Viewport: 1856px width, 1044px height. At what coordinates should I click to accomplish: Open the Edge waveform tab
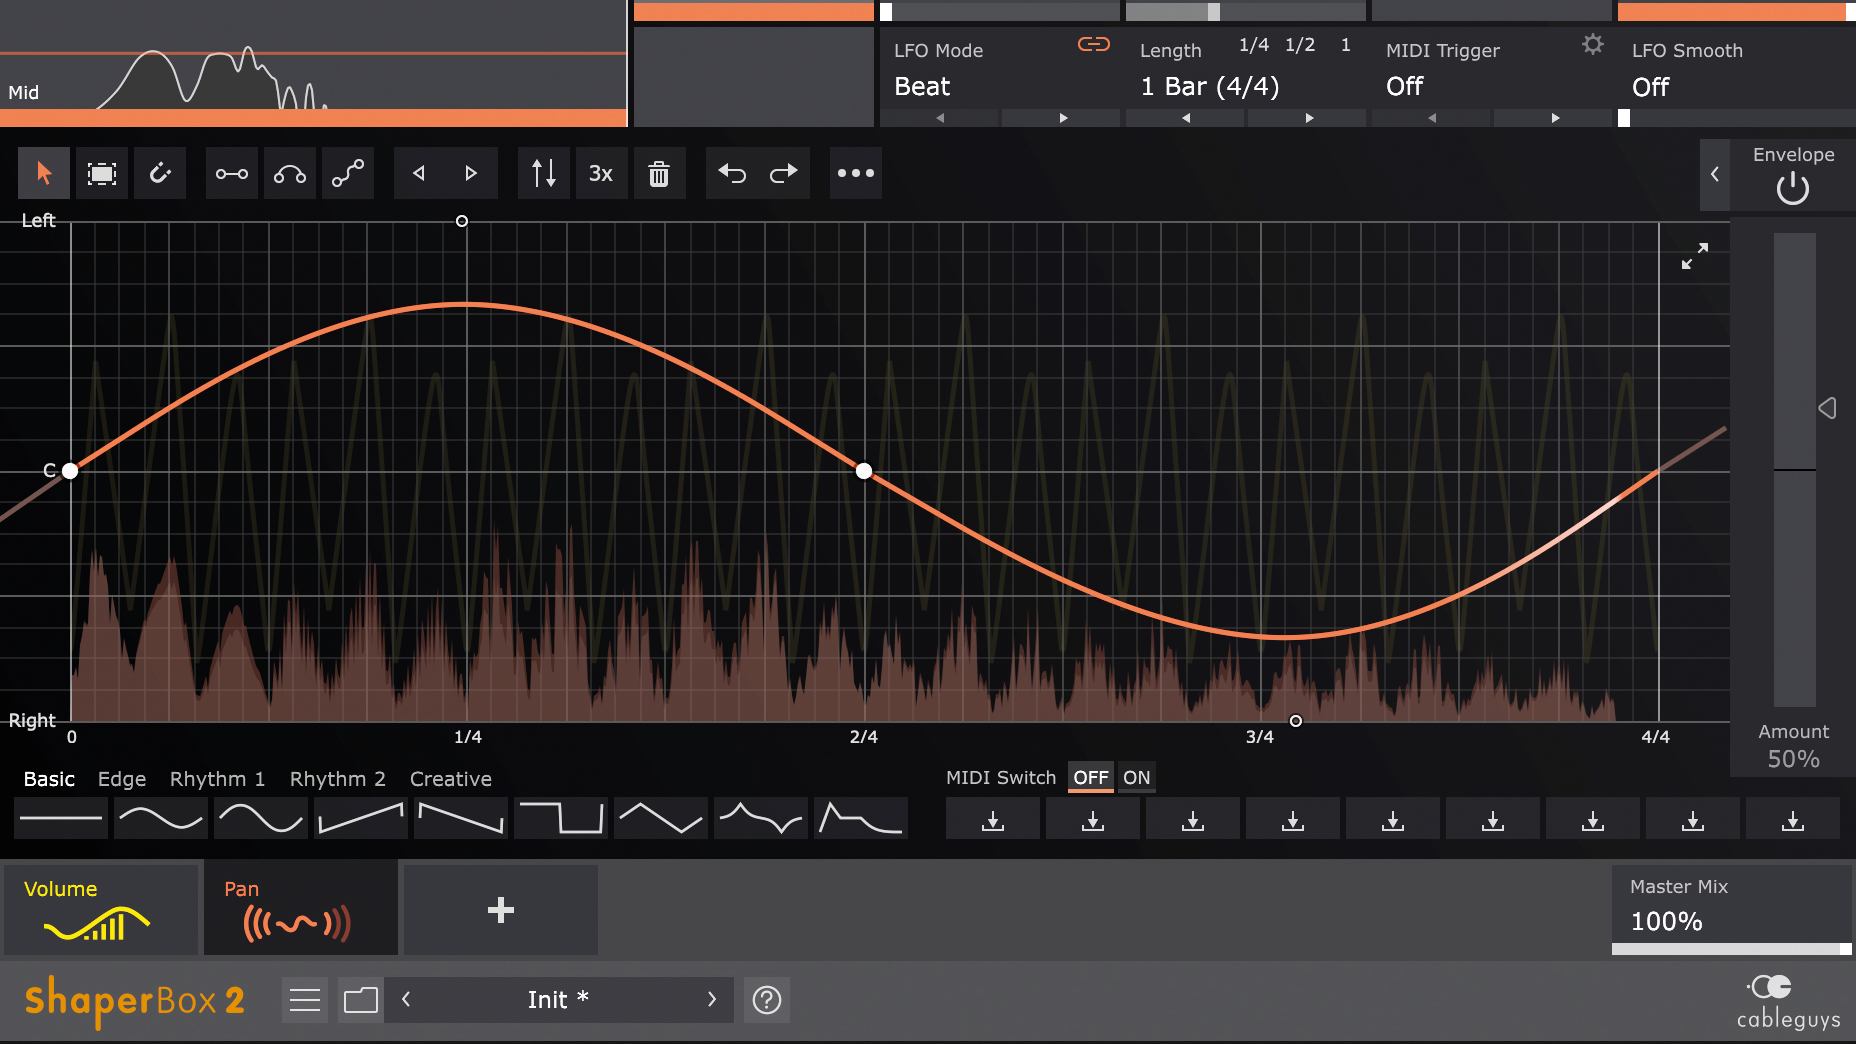(x=122, y=779)
